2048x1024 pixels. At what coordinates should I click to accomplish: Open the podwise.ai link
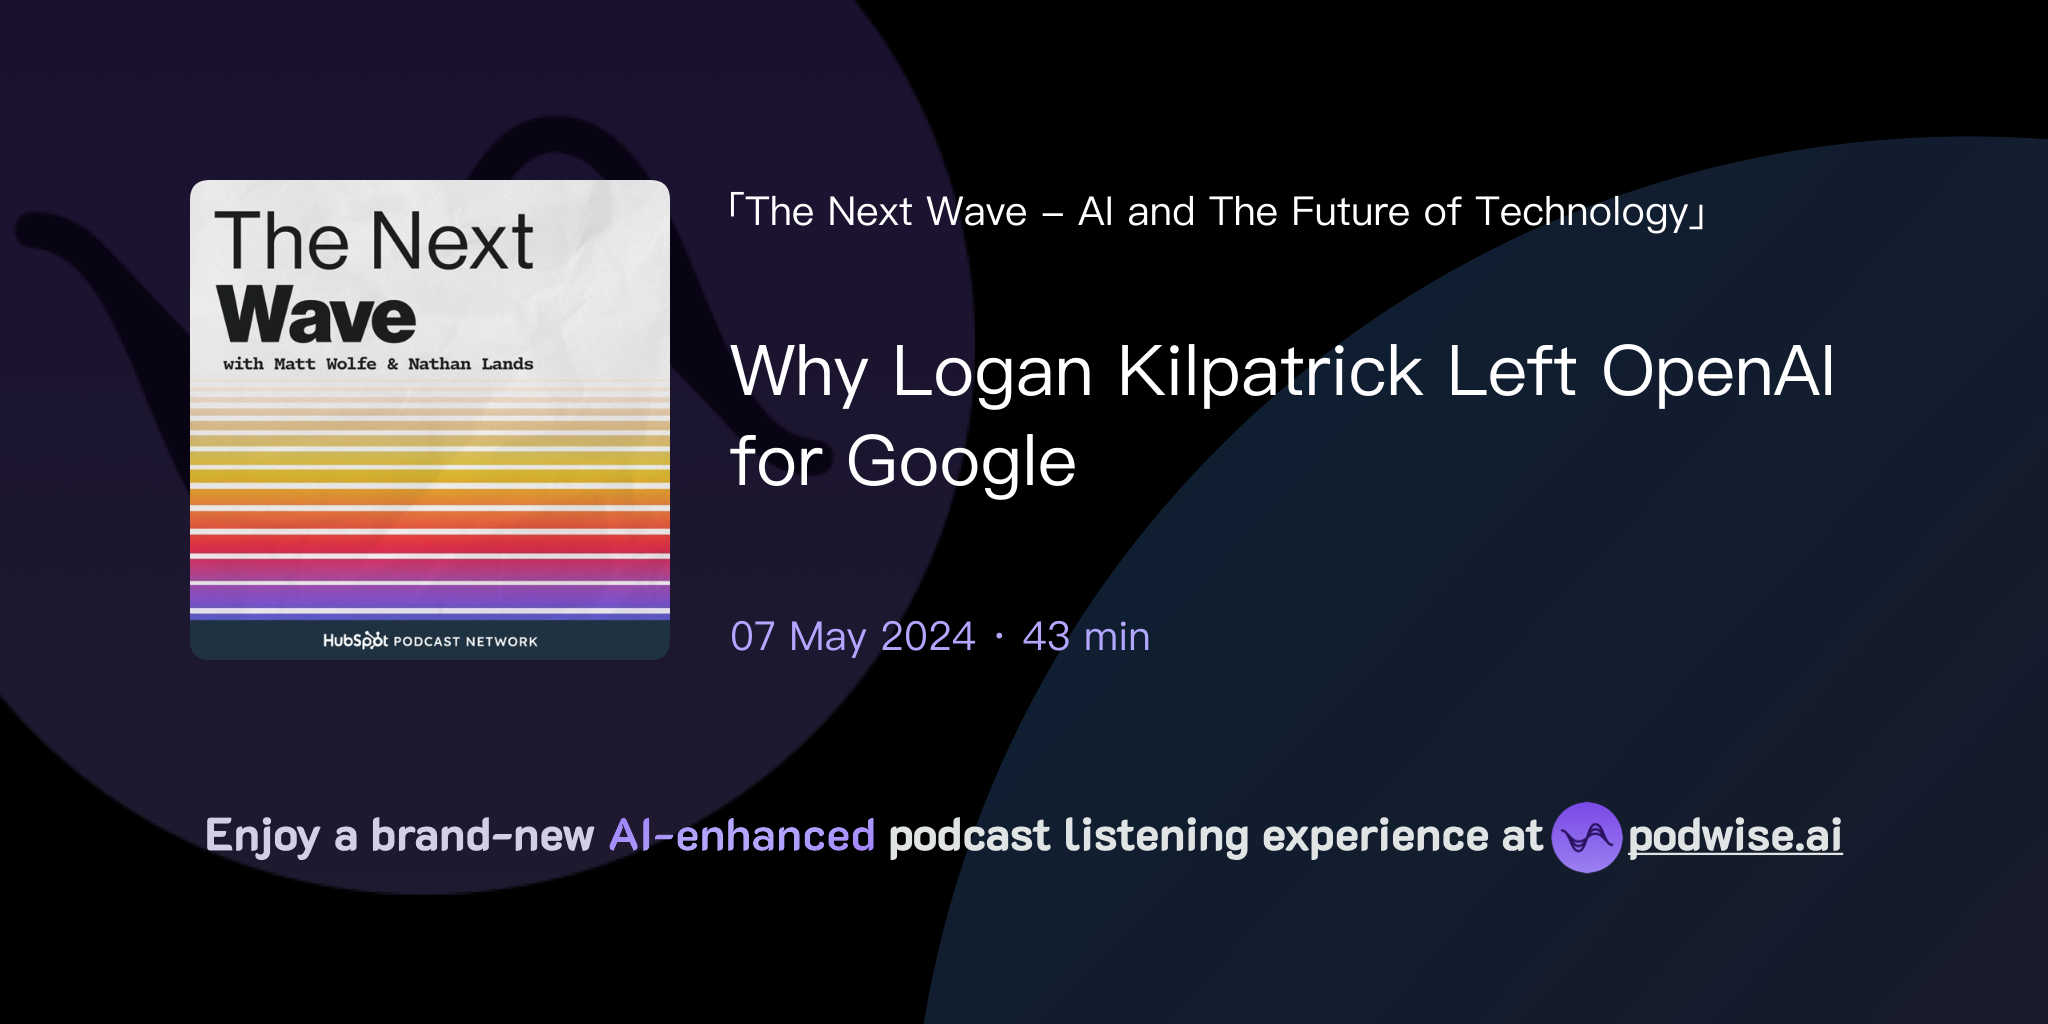click(1733, 839)
